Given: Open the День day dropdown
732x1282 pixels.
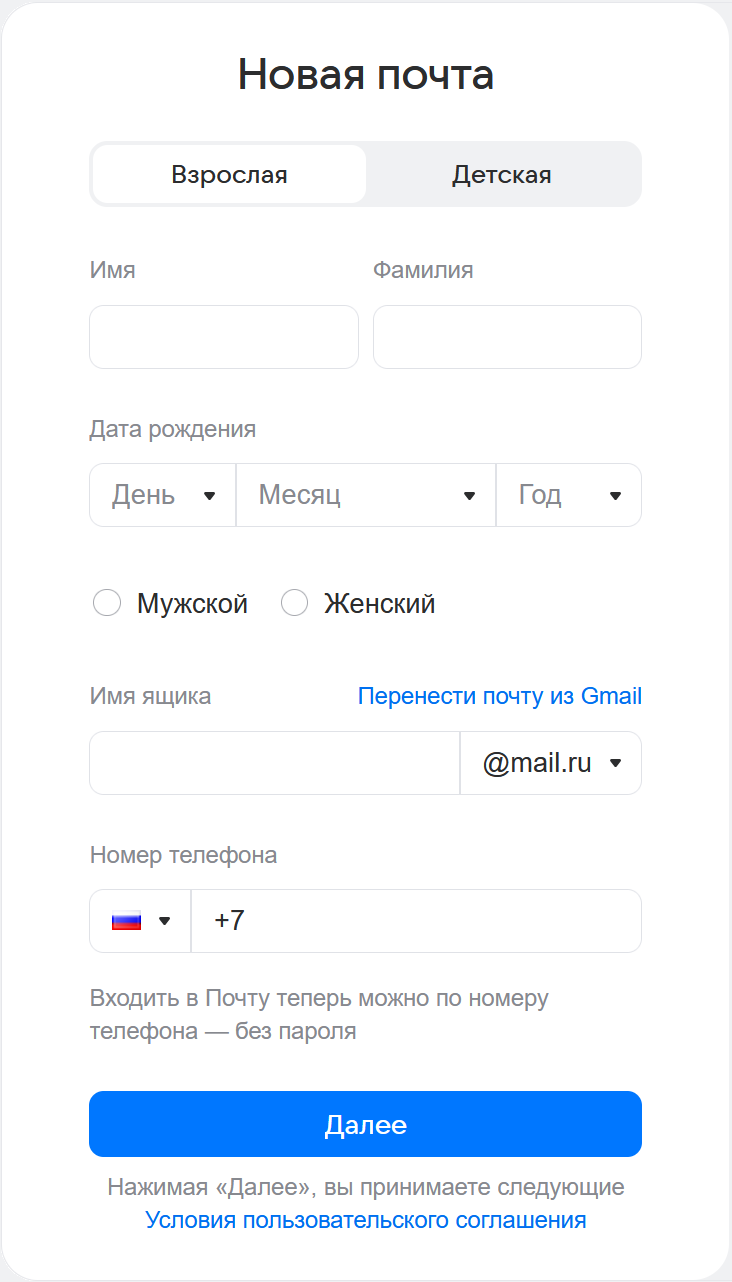Looking at the screenshot, I should (x=163, y=495).
